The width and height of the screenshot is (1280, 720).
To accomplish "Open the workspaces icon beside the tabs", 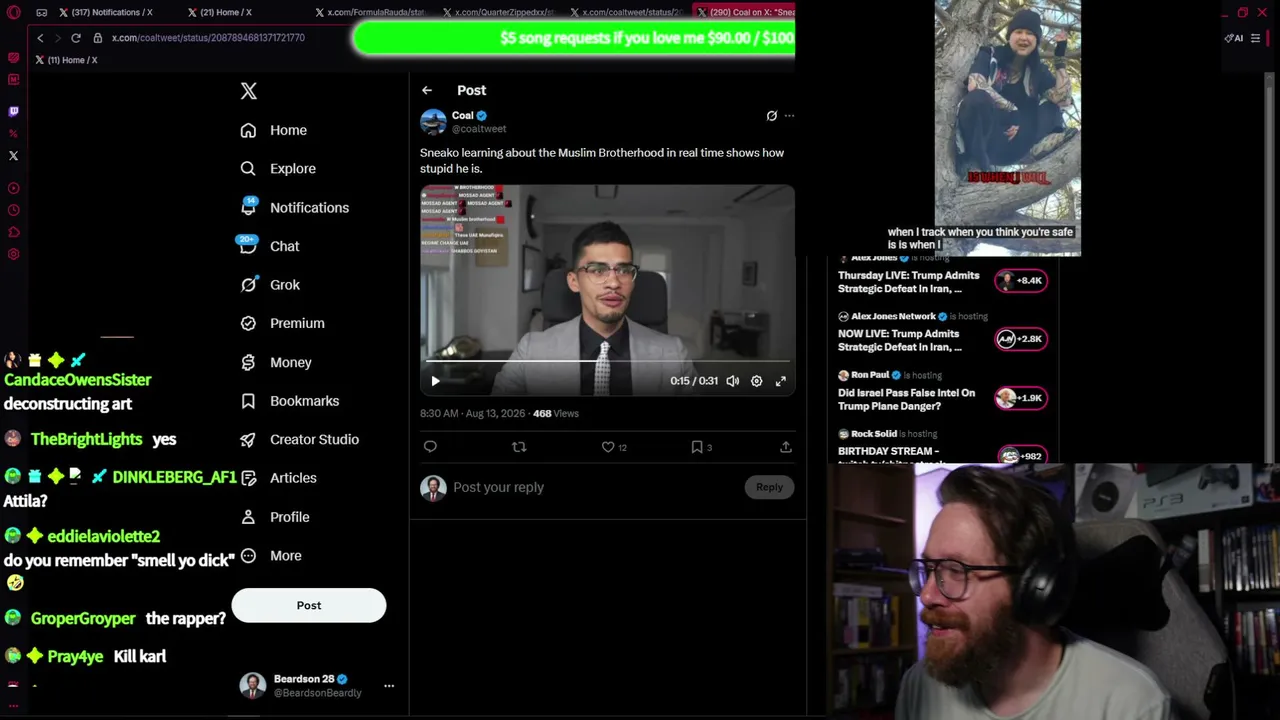I will (41, 13).
